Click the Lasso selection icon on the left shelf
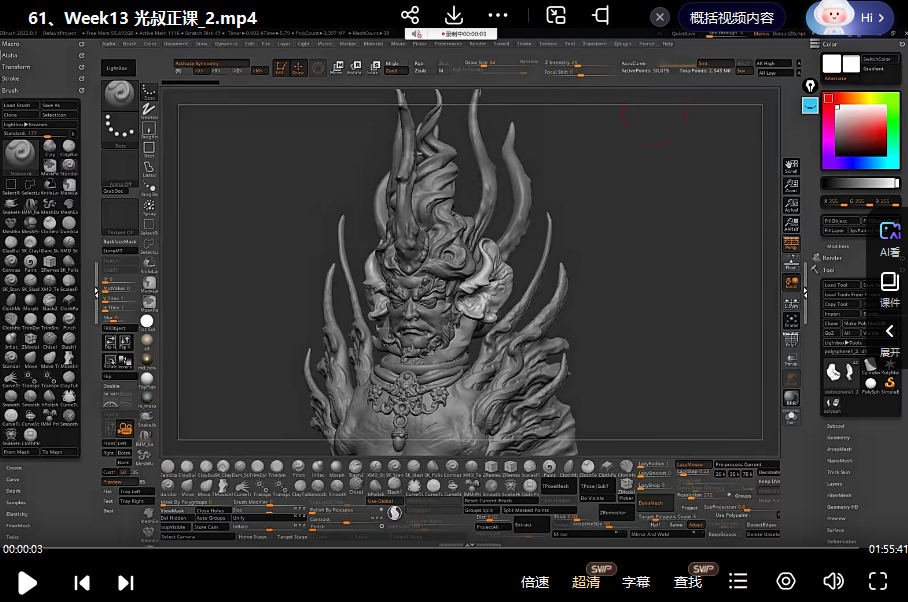Screen dimensions: 908x602 click(148, 167)
